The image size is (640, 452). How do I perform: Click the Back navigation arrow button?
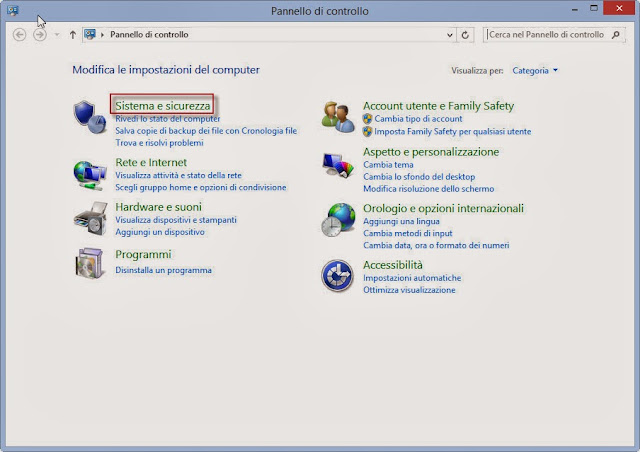[19, 34]
